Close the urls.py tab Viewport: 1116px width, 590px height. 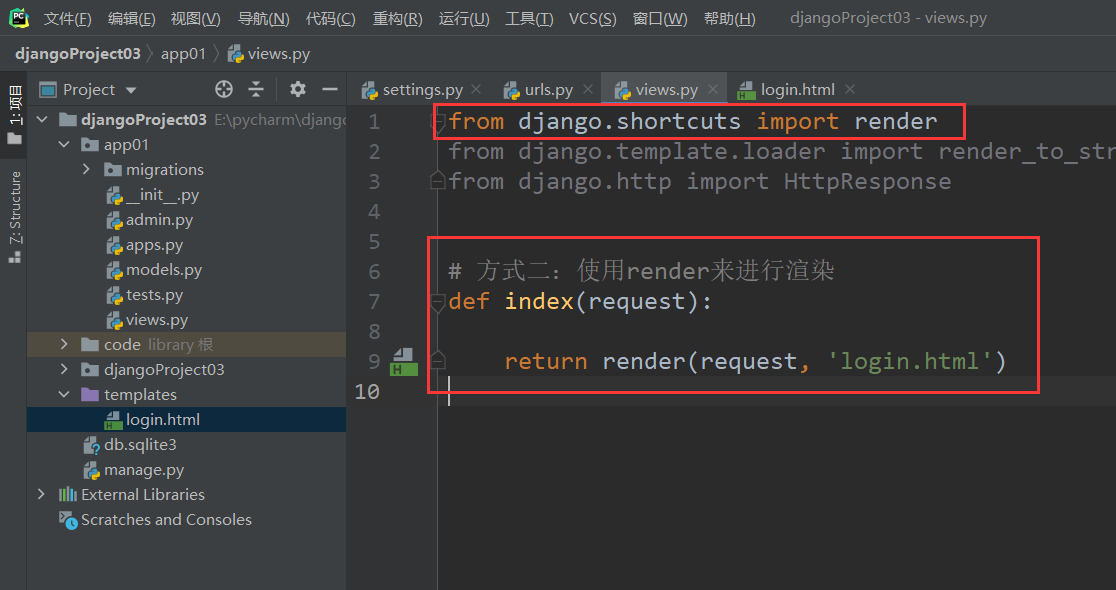tap(588, 90)
